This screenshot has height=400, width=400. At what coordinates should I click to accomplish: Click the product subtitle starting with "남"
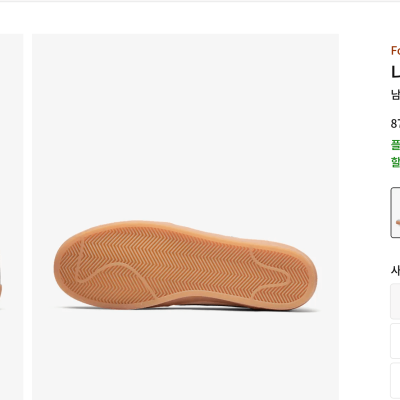[396, 94]
